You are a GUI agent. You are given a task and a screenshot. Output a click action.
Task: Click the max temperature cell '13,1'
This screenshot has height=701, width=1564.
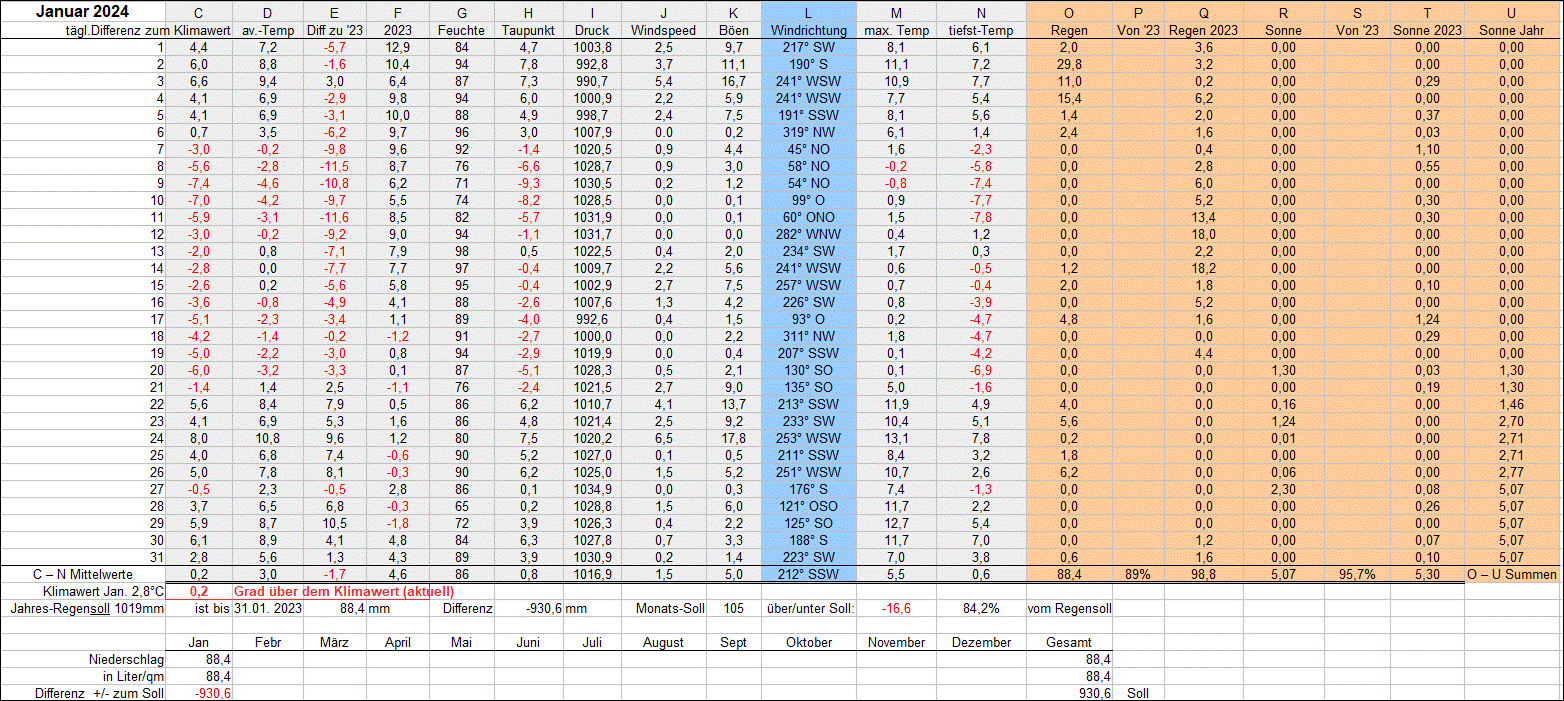tap(896, 438)
